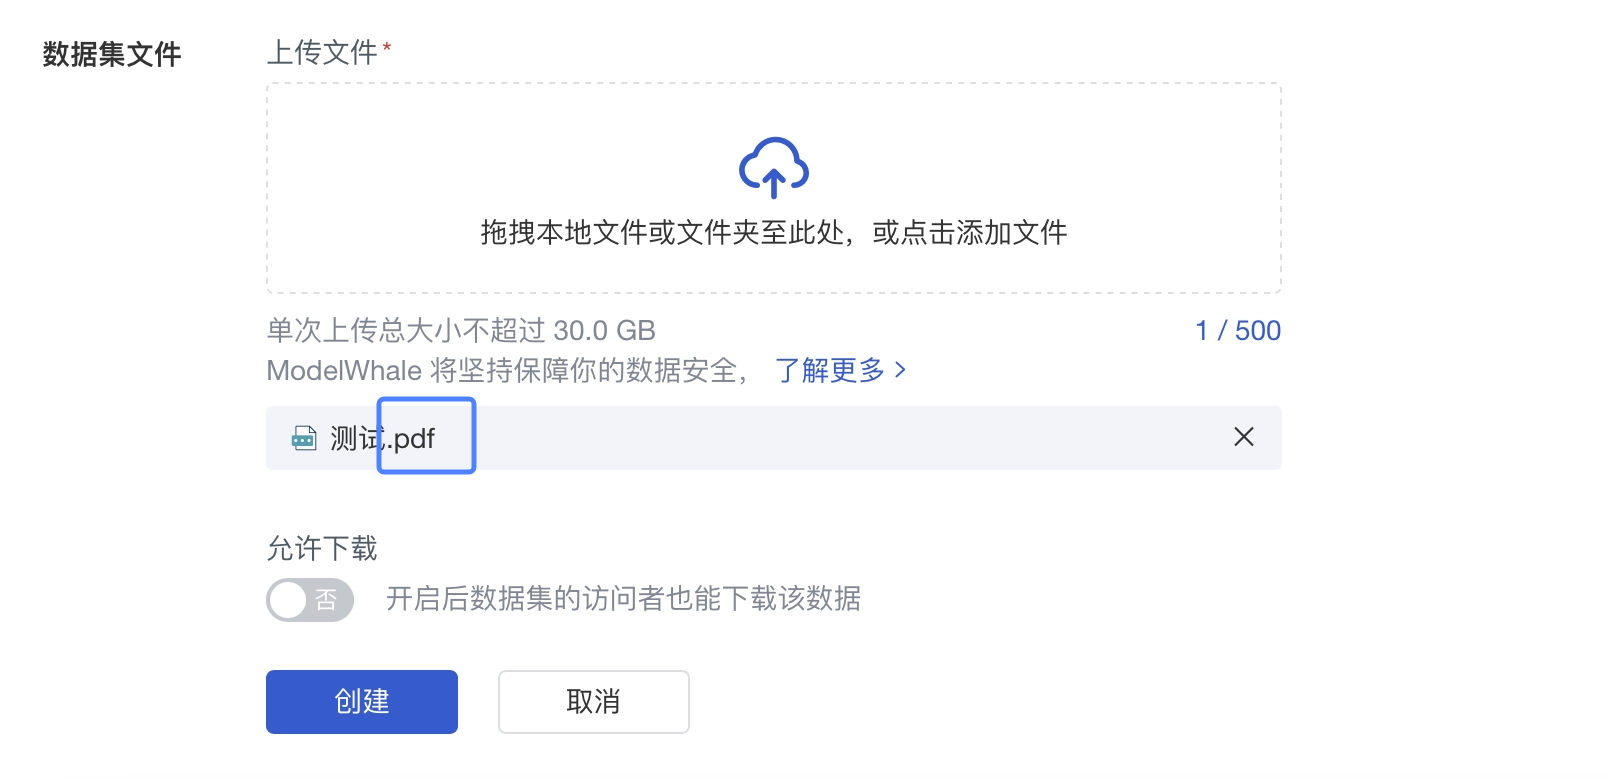Open more info using the > indicator
The width and height of the screenshot is (1612, 780).
pyautogui.click(x=901, y=370)
